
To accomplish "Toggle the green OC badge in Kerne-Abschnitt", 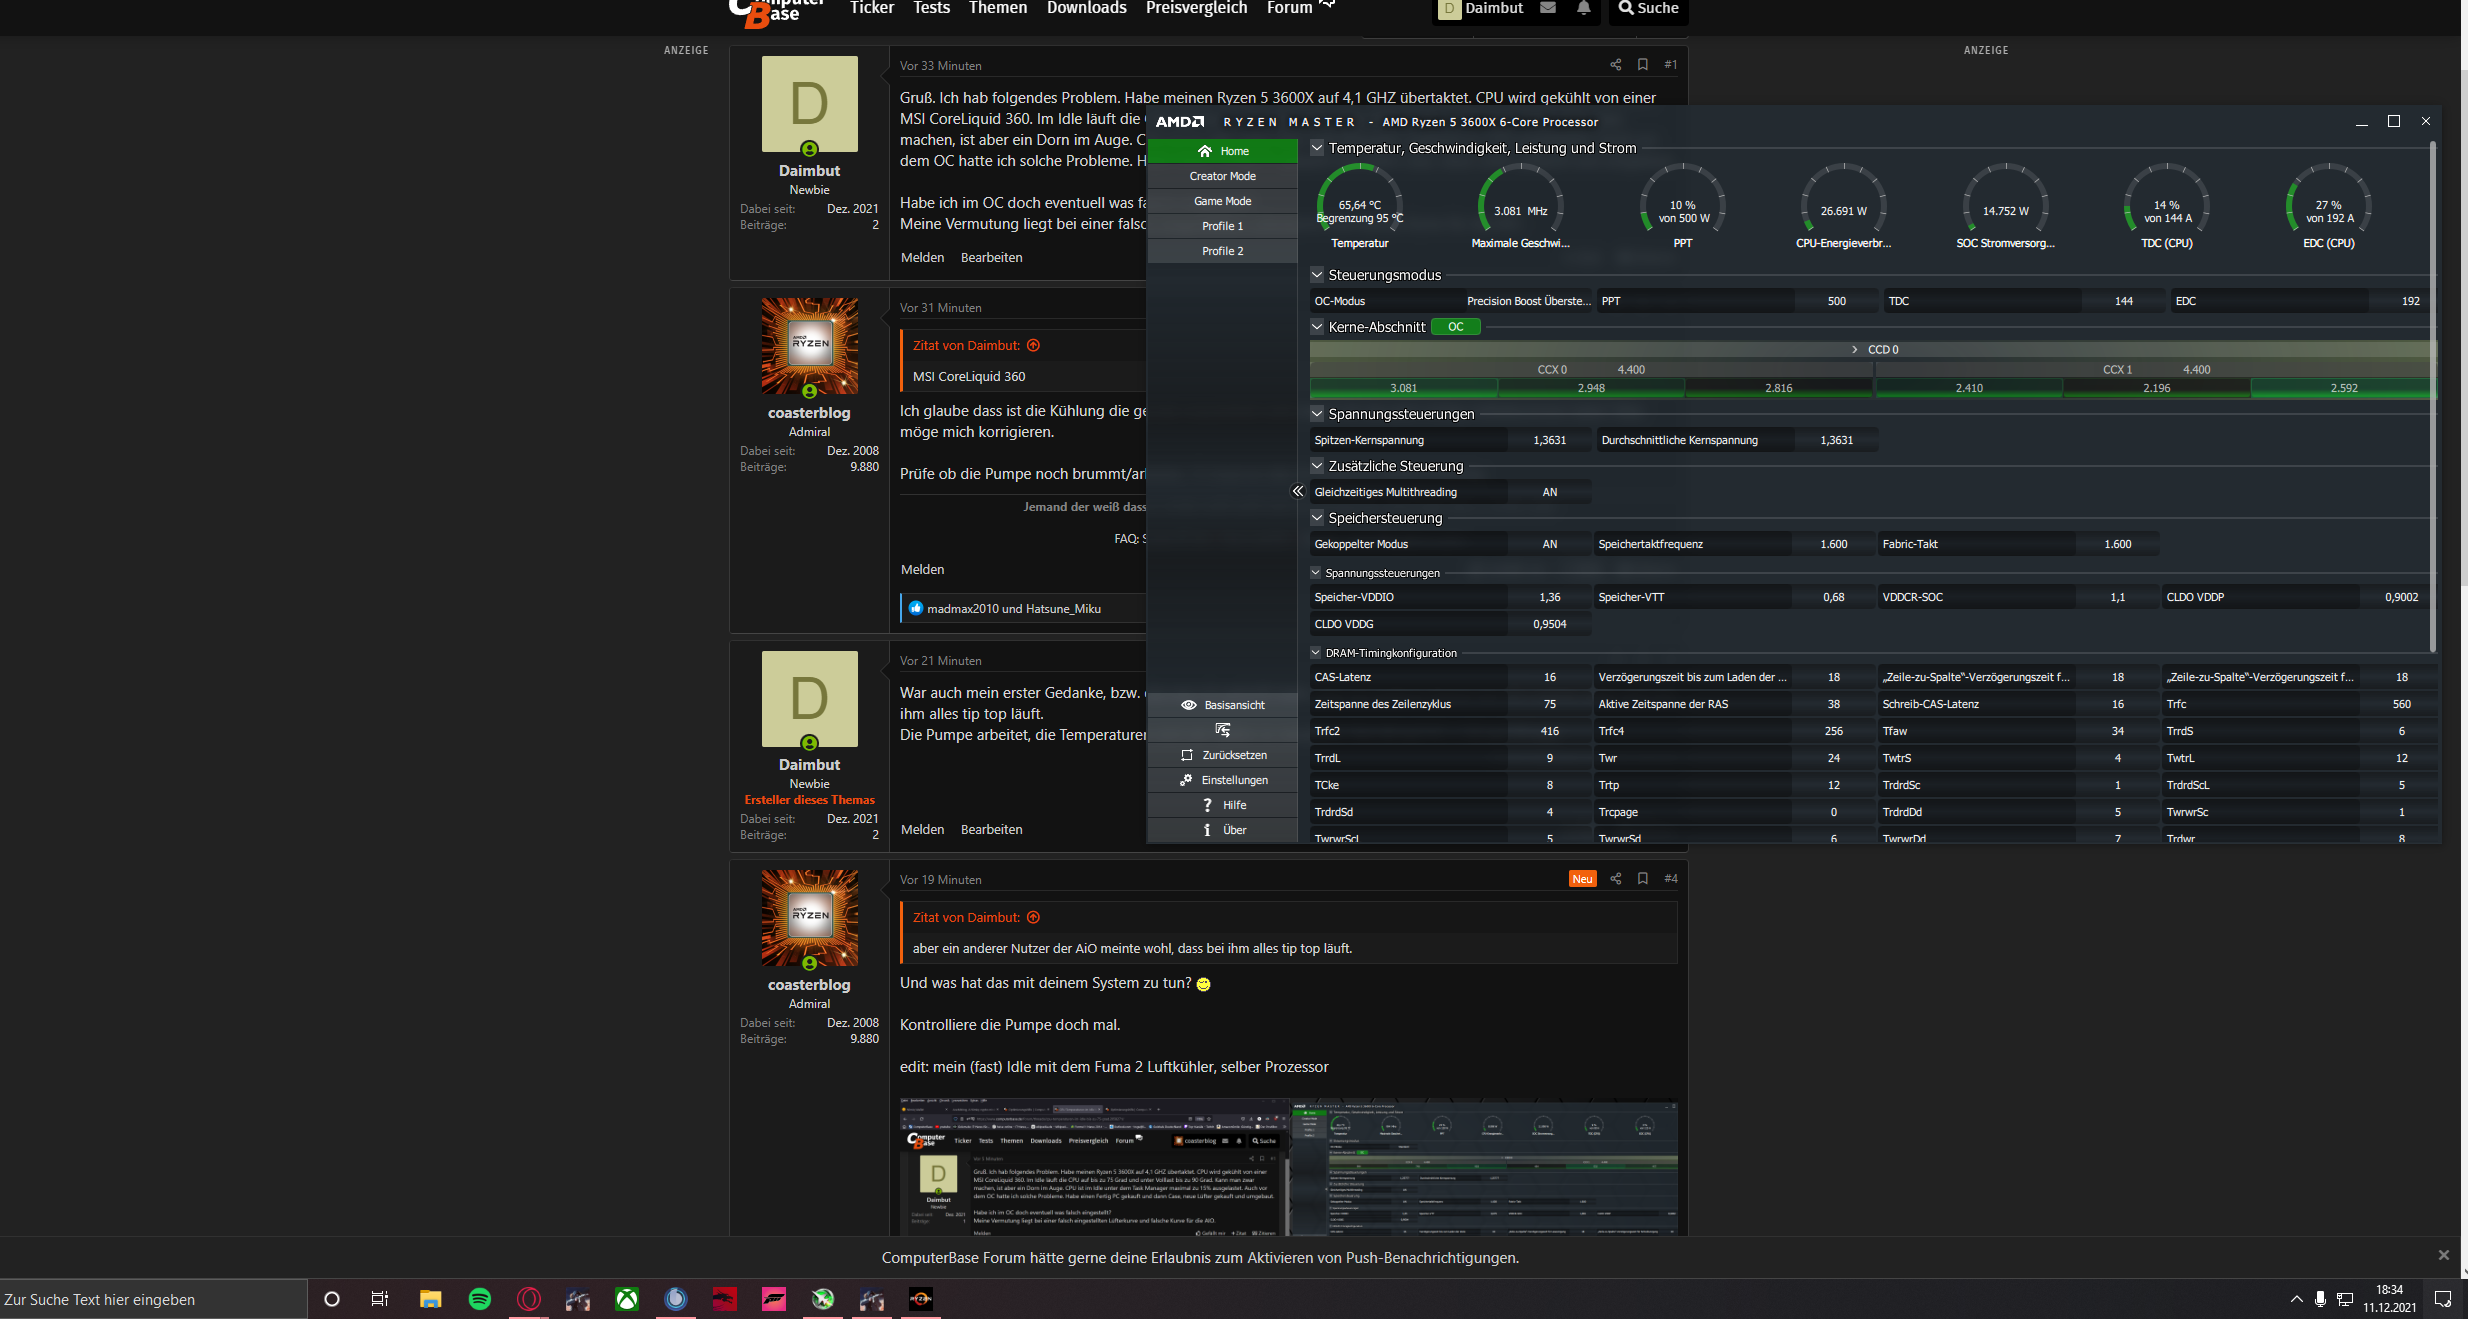I will click(1455, 327).
